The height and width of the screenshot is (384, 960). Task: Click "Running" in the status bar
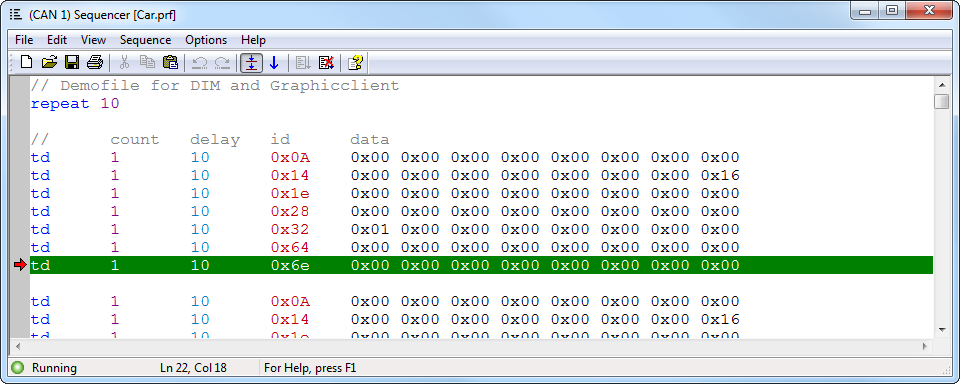(54, 368)
